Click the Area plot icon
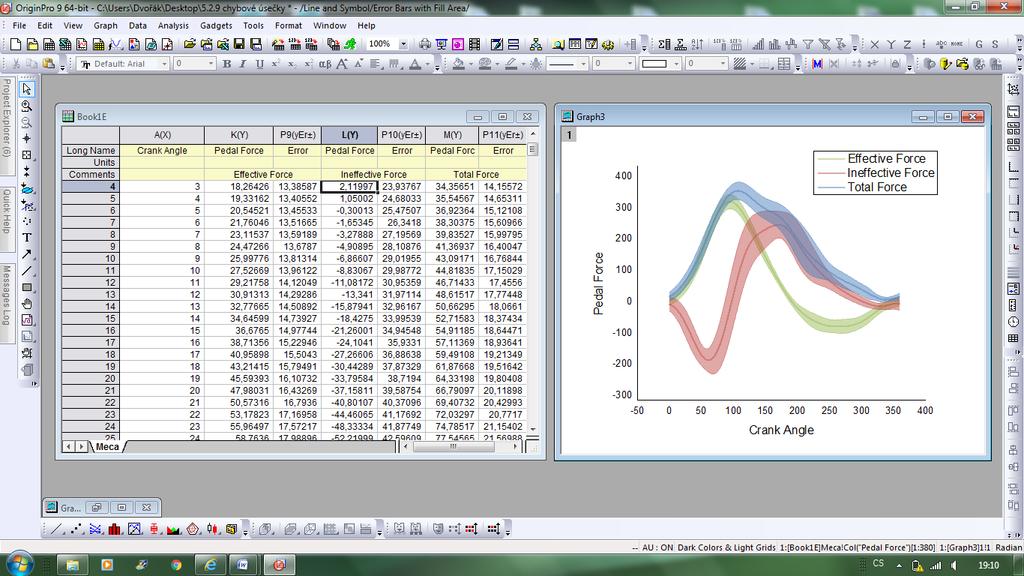This screenshot has width=1024, height=576. 173,529
